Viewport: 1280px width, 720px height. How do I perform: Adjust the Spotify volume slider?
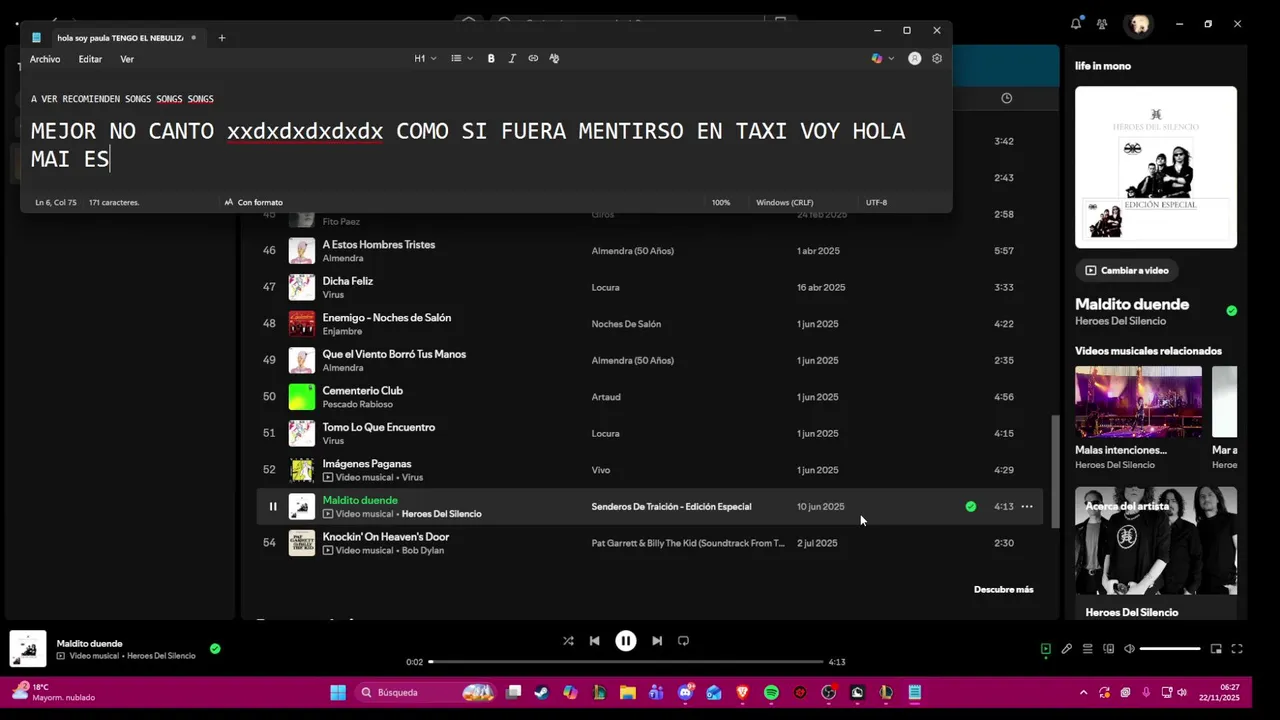click(x=1170, y=649)
